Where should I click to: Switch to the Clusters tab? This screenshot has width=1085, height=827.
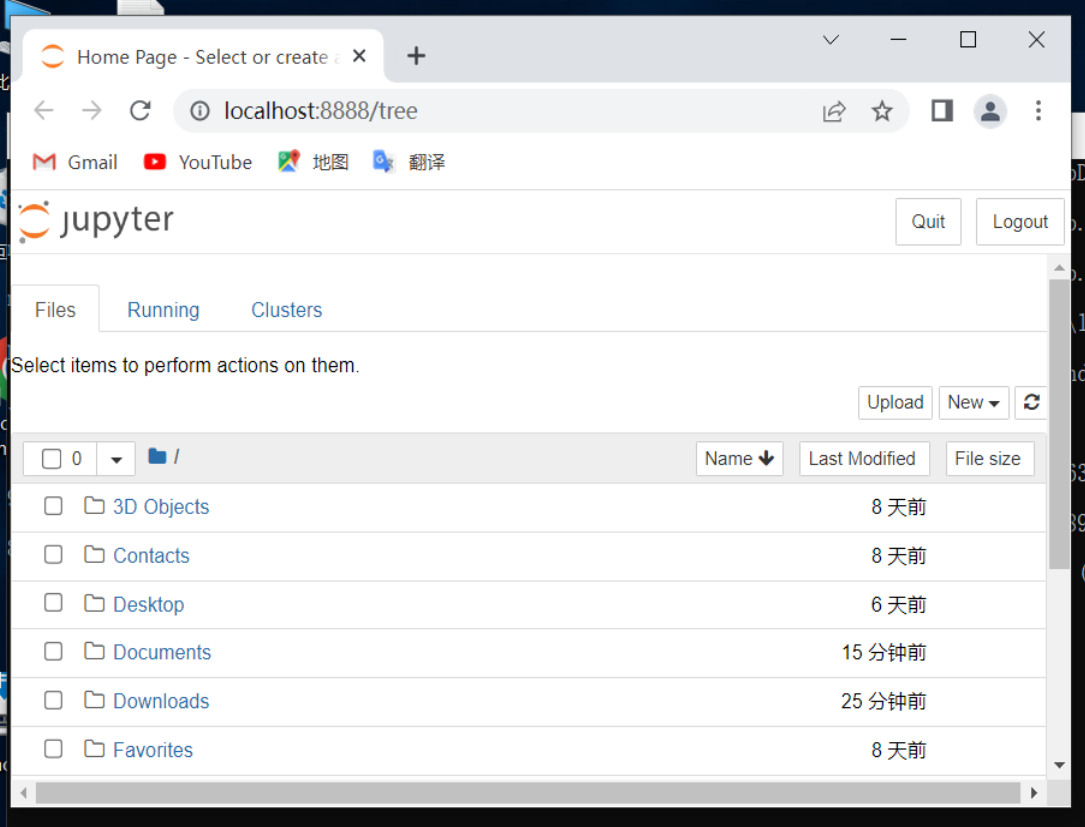(x=286, y=310)
